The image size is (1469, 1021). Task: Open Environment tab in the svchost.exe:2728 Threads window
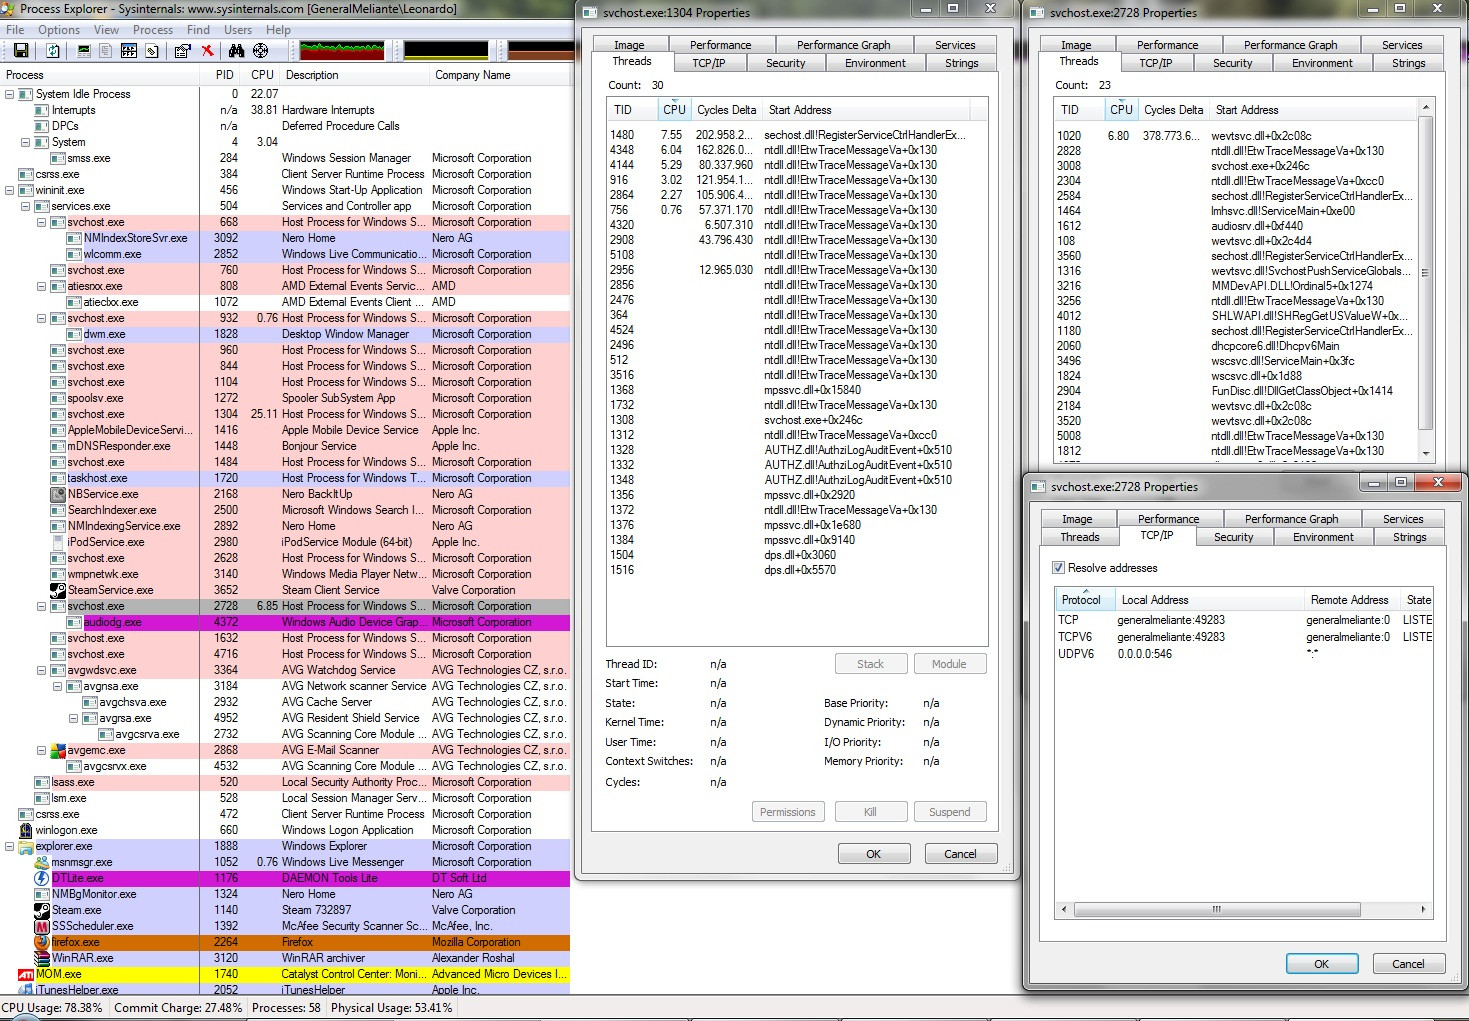point(1322,63)
